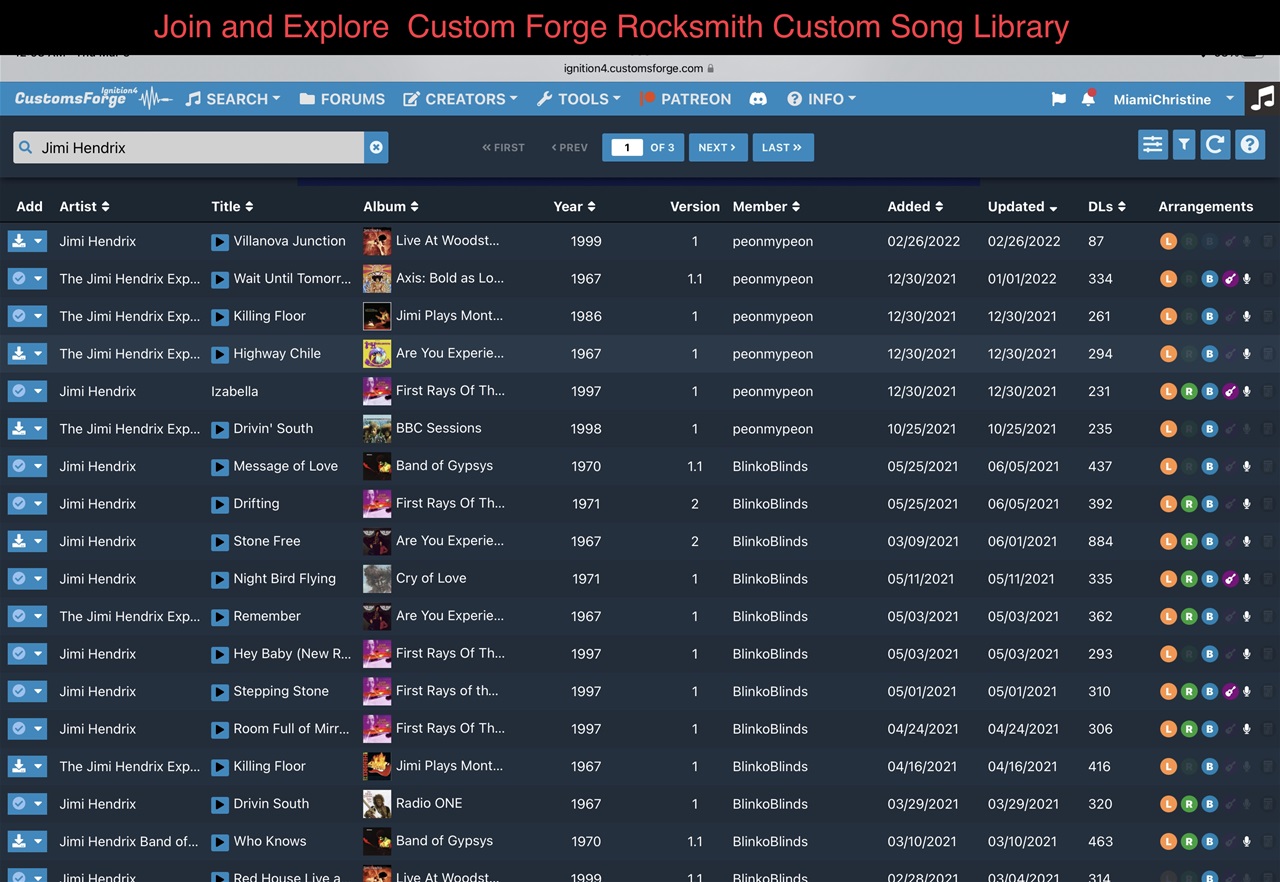Click the checkmark icon for Stepping Stone row

(x=18, y=691)
